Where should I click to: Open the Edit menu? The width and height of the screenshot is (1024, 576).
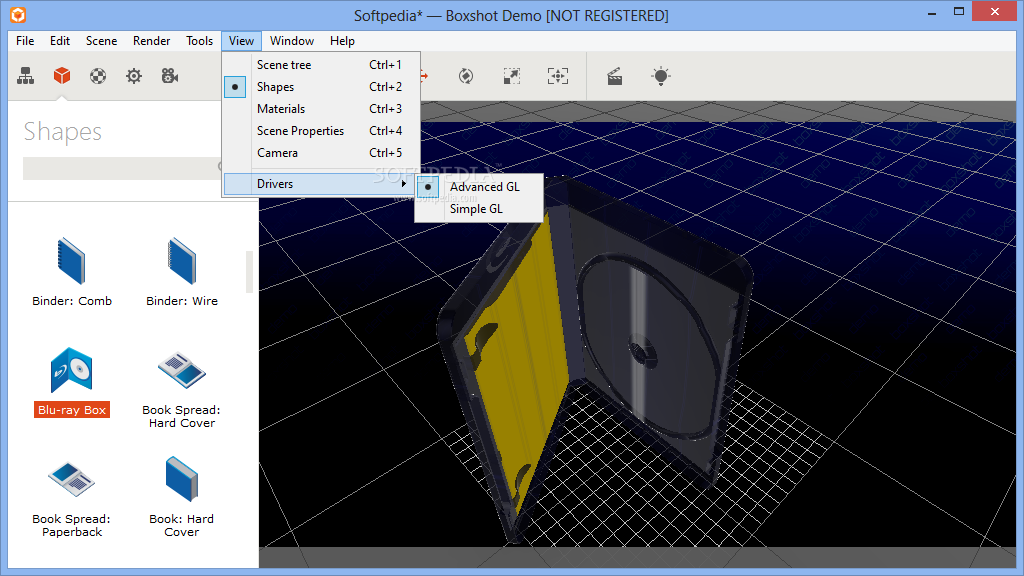pyautogui.click(x=60, y=40)
